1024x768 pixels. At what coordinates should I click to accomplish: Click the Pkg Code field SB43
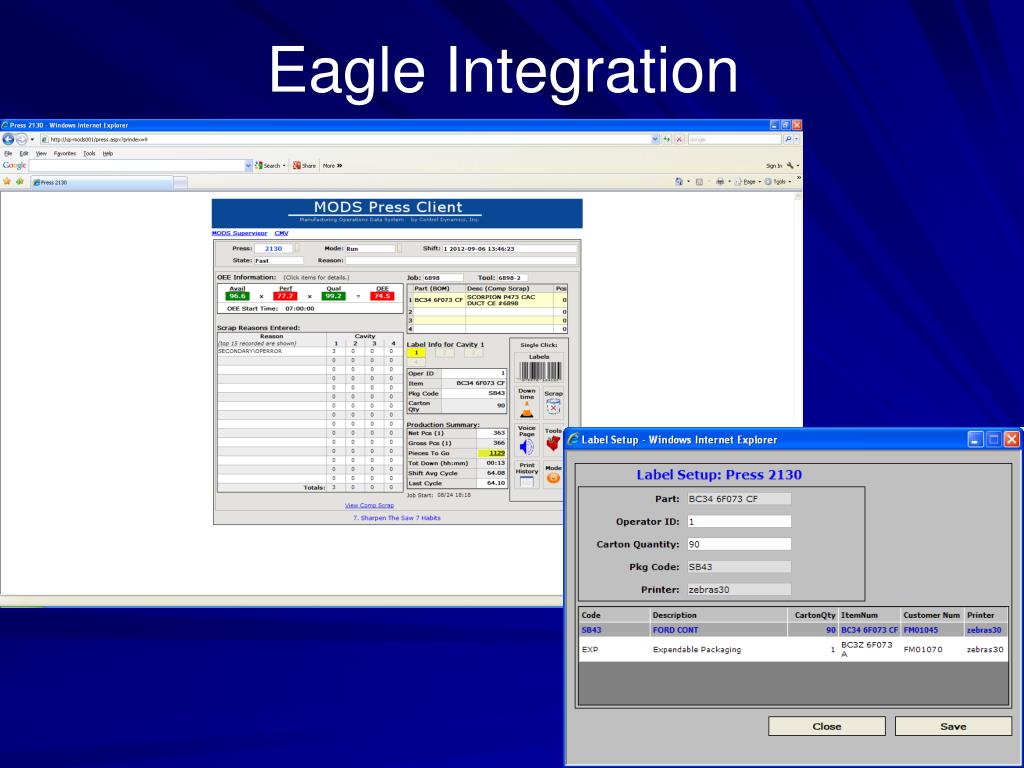point(739,567)
